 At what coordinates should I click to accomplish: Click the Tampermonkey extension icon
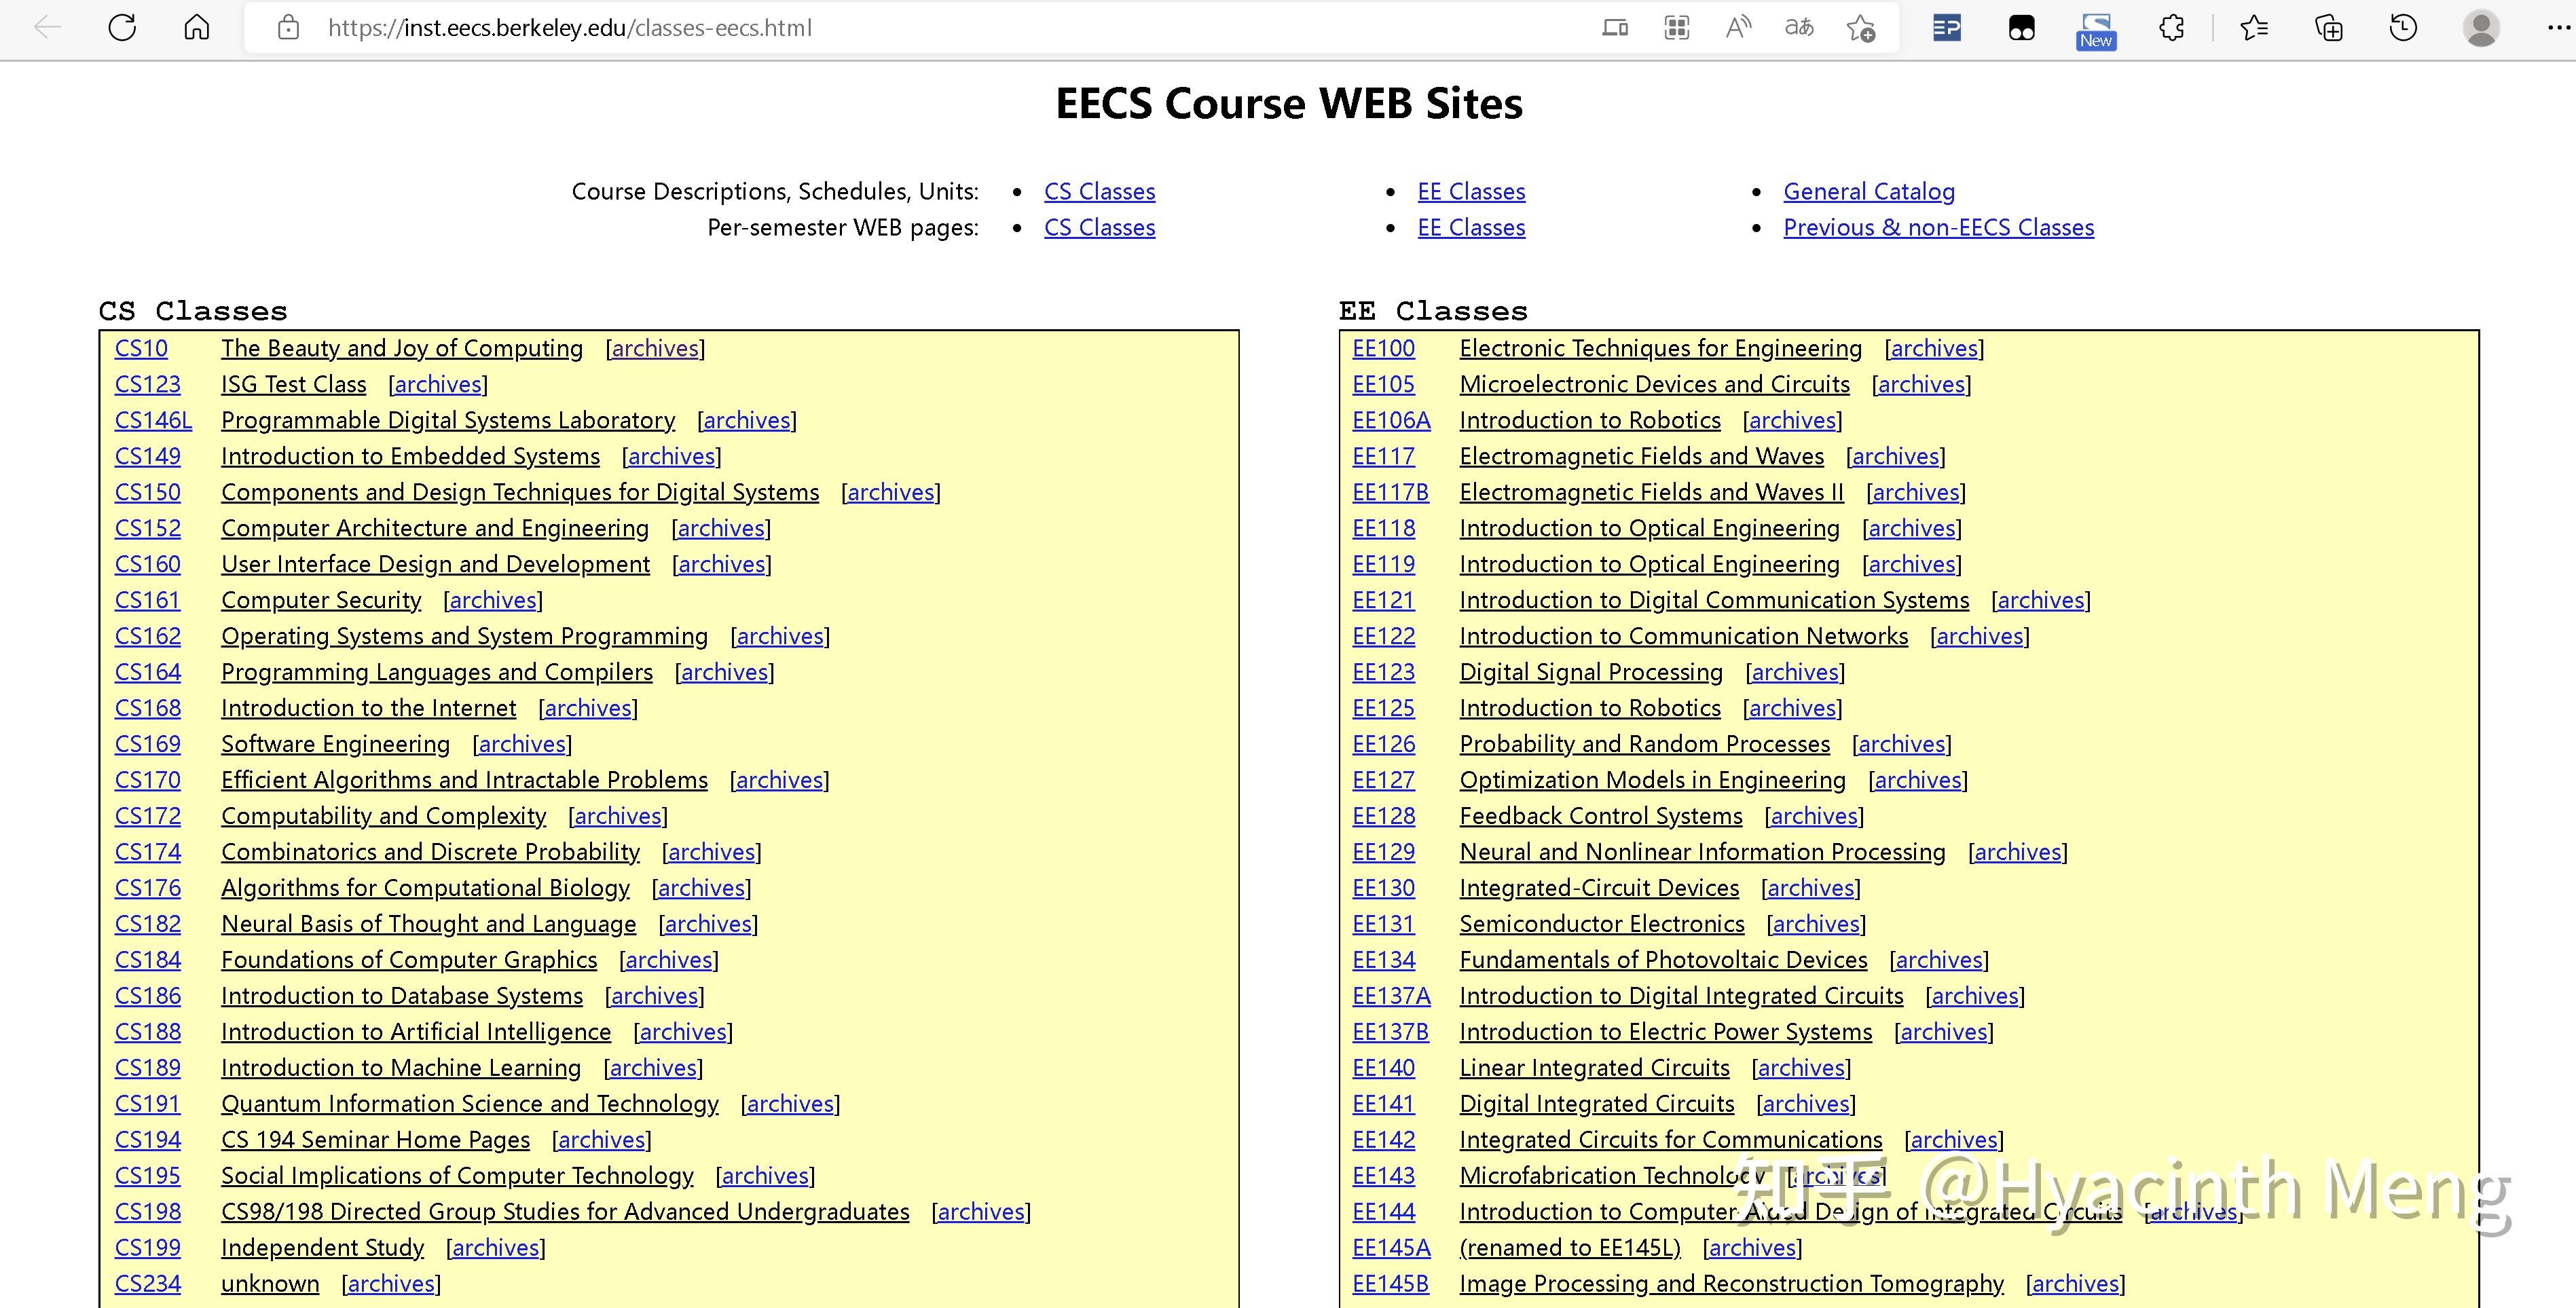pos(2022,27)
